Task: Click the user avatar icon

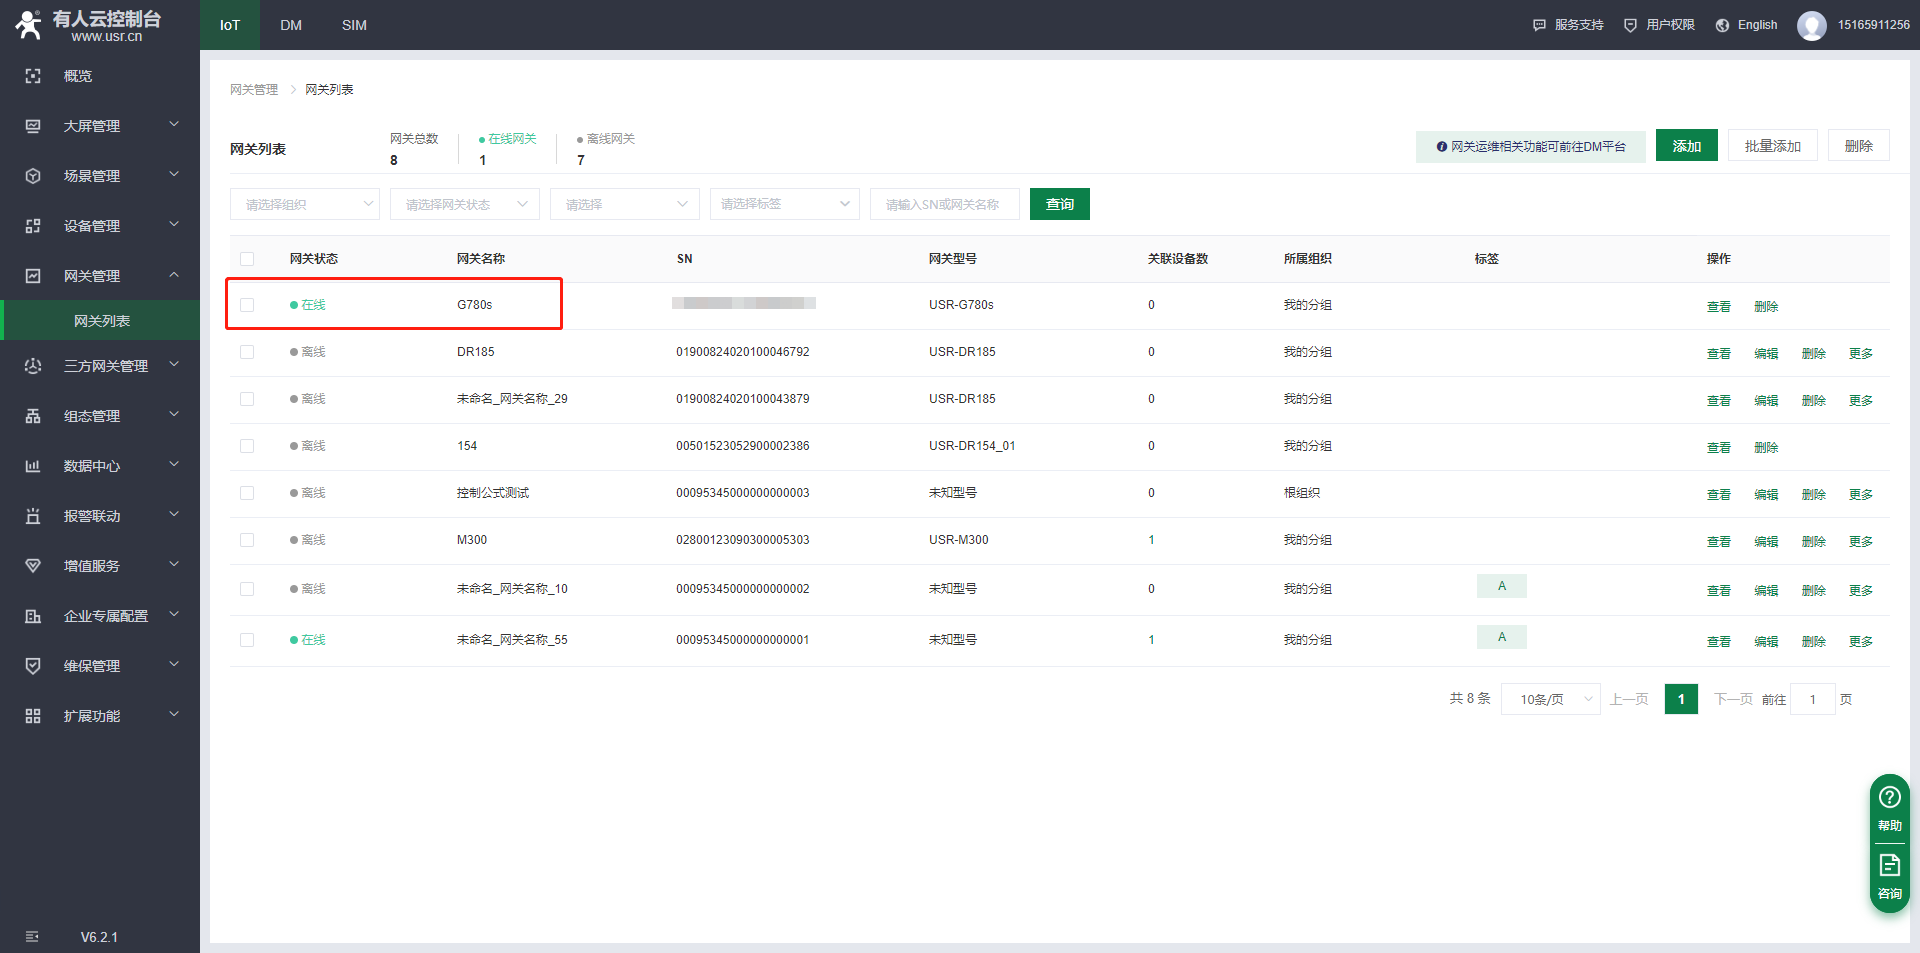Action: [1811, 25]
